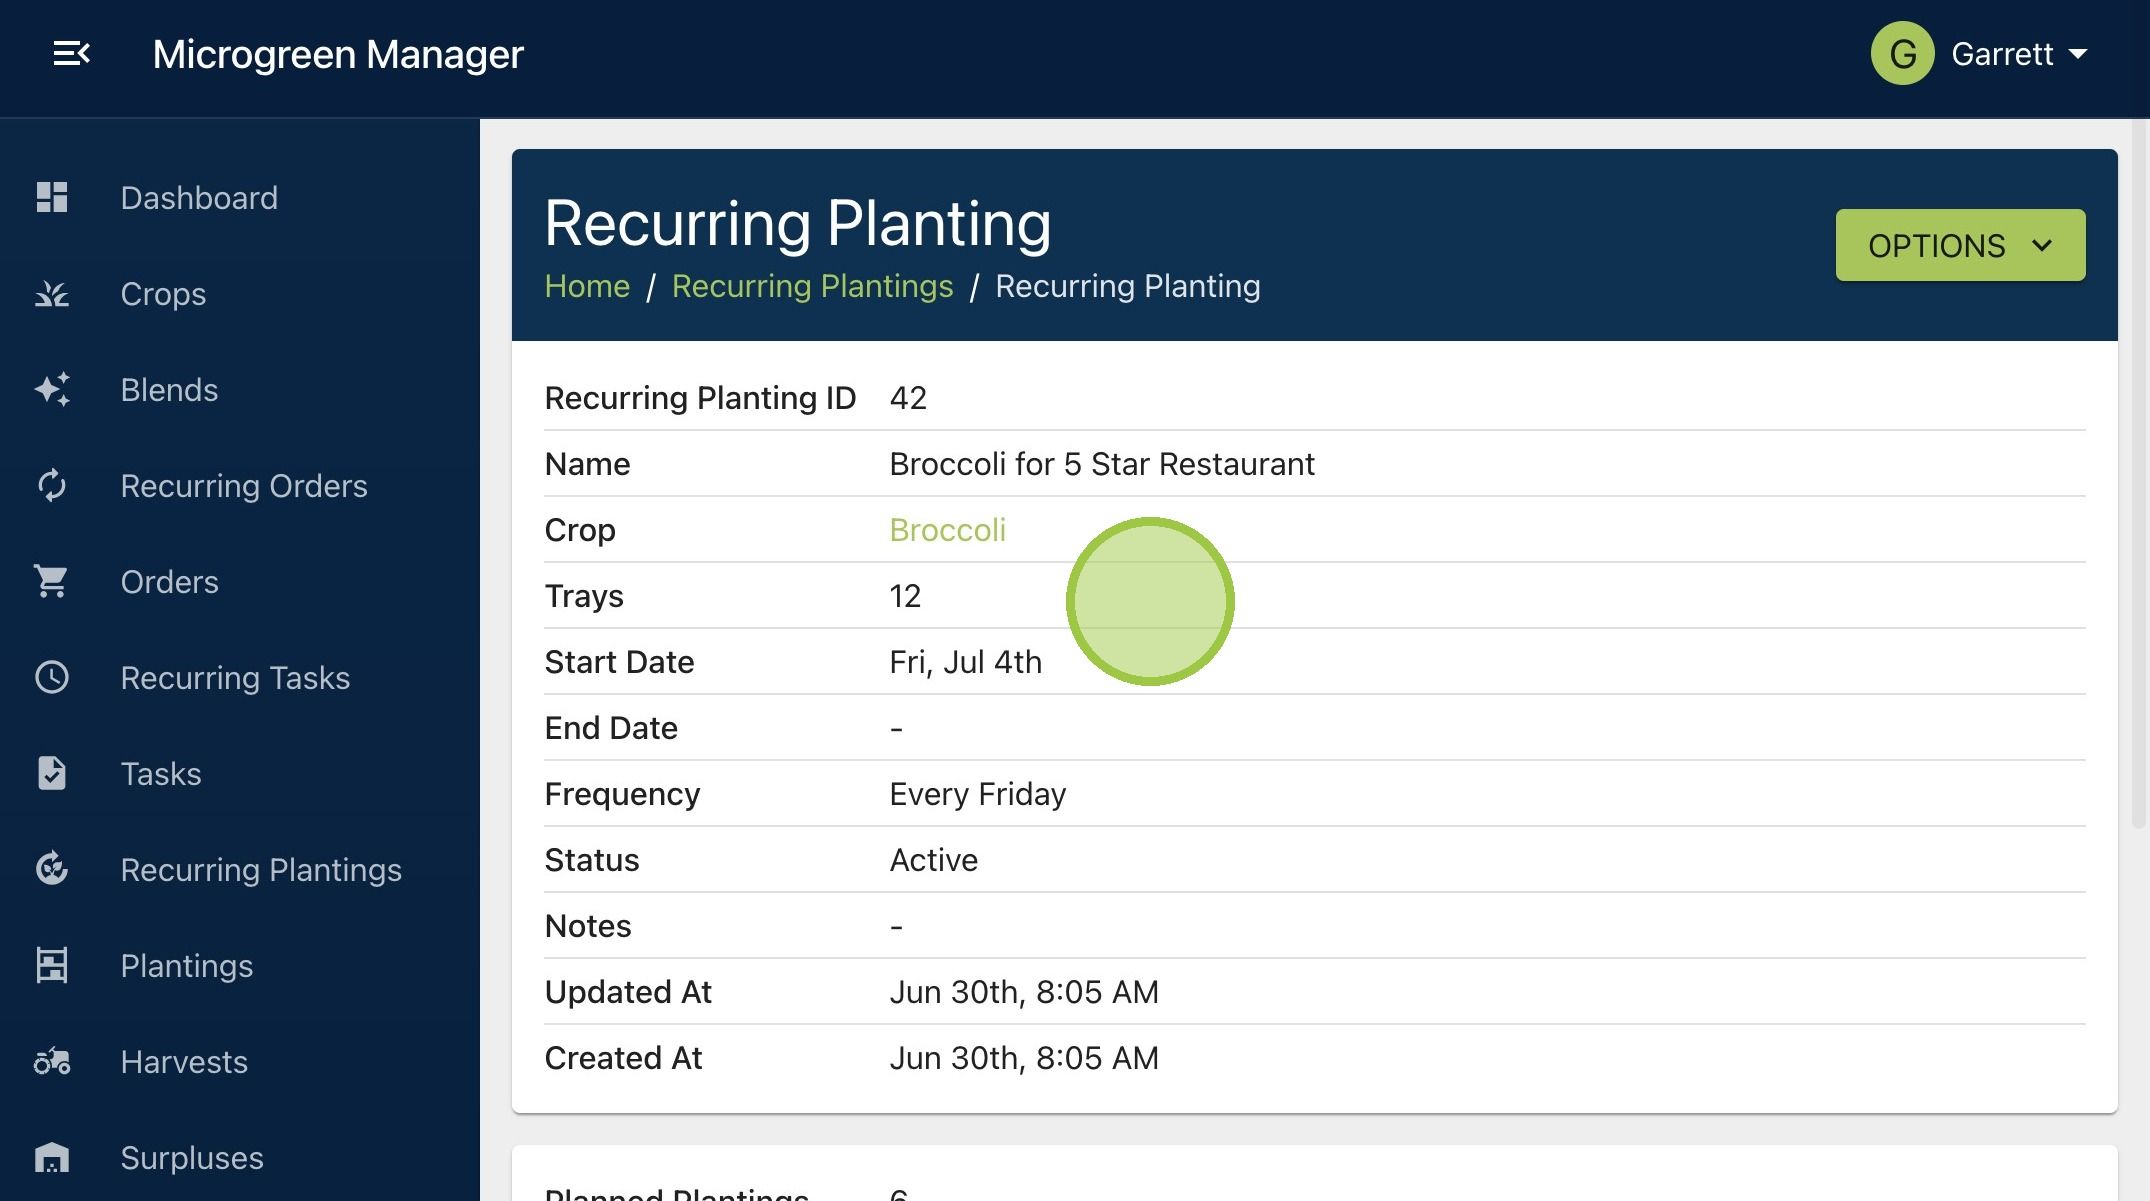Click the 'Notes' field label
2150x1201 pixels.
tap(588, 926)
